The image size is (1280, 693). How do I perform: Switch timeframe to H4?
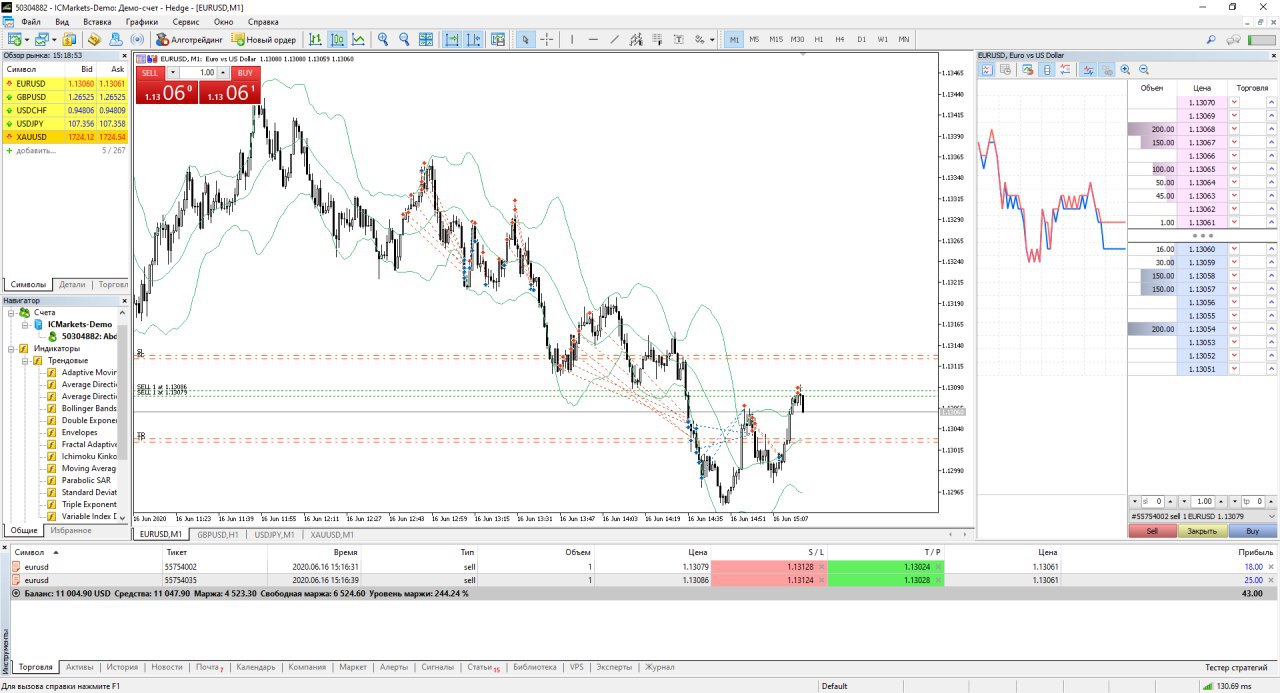(x=840, y=40)
